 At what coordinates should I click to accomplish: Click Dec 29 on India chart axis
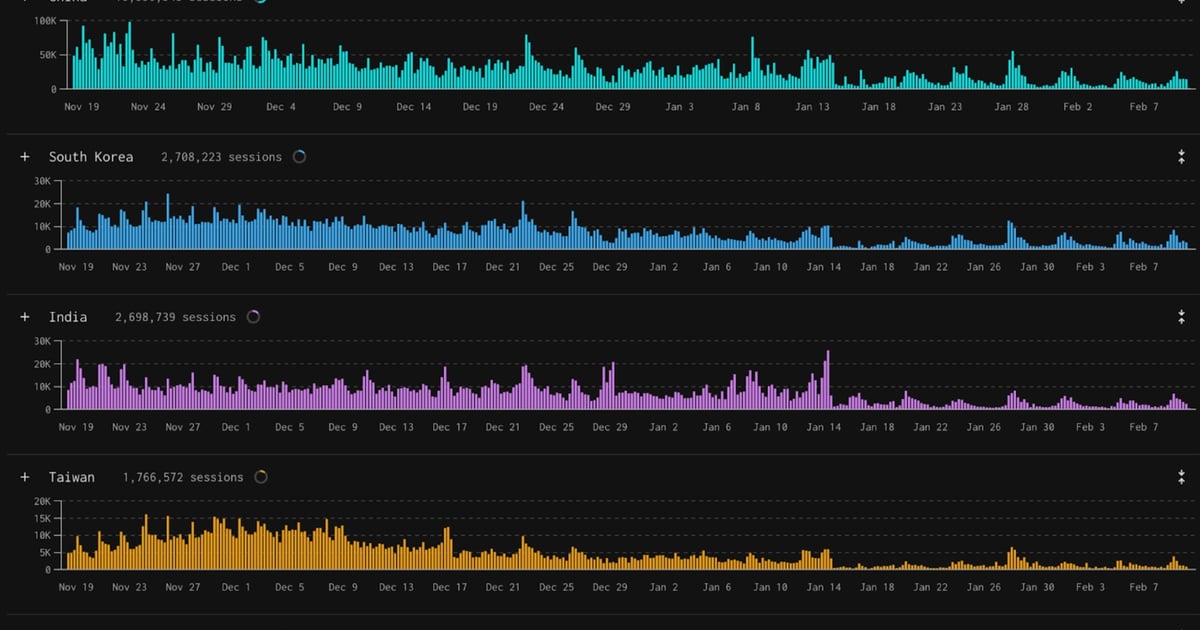click(610, 427)
